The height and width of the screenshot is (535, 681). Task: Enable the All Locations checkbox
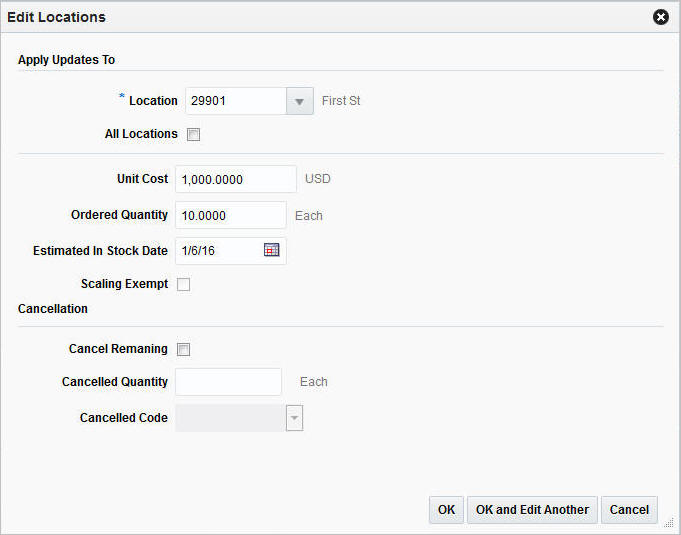click(x=193, y=134)
